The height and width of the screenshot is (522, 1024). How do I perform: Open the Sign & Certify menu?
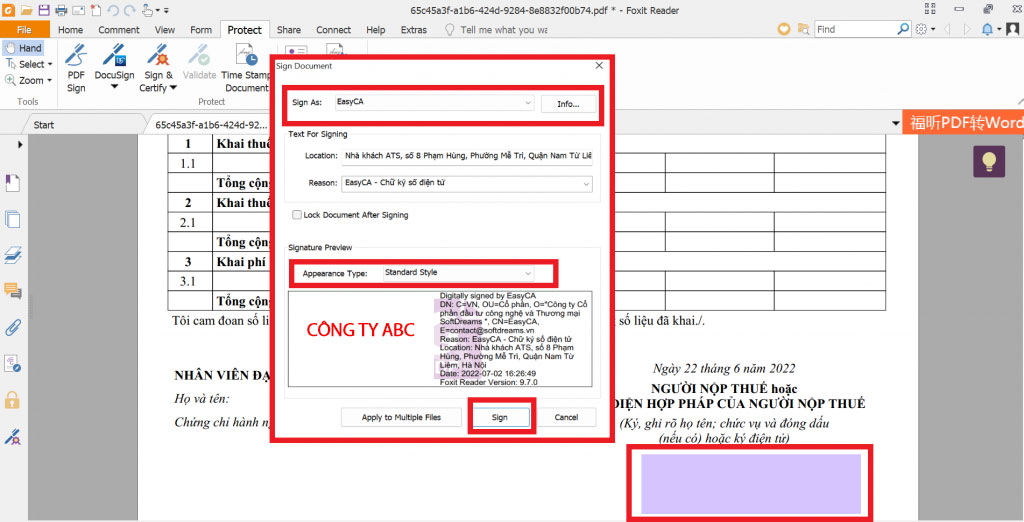pos(158,68)
